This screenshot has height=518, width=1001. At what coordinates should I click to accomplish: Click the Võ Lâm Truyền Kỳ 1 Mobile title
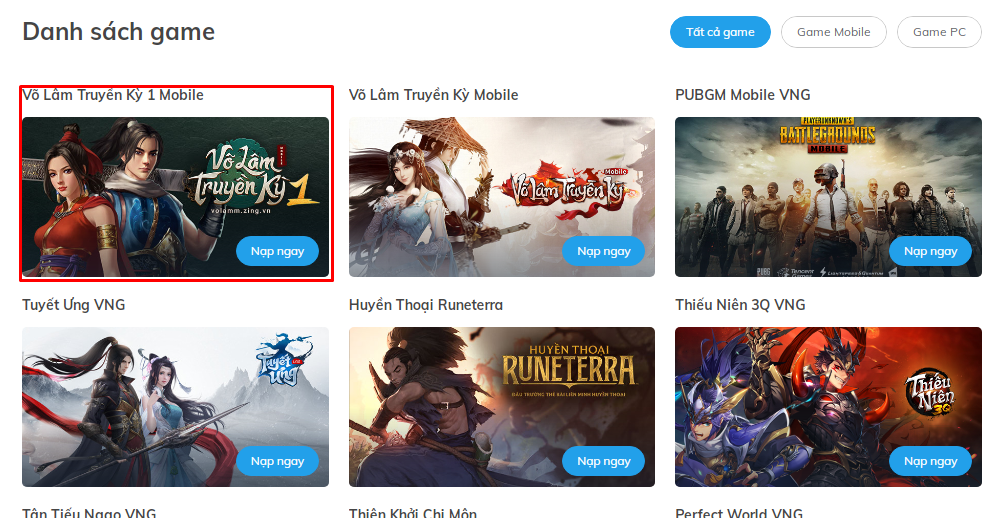coord(113,95)
